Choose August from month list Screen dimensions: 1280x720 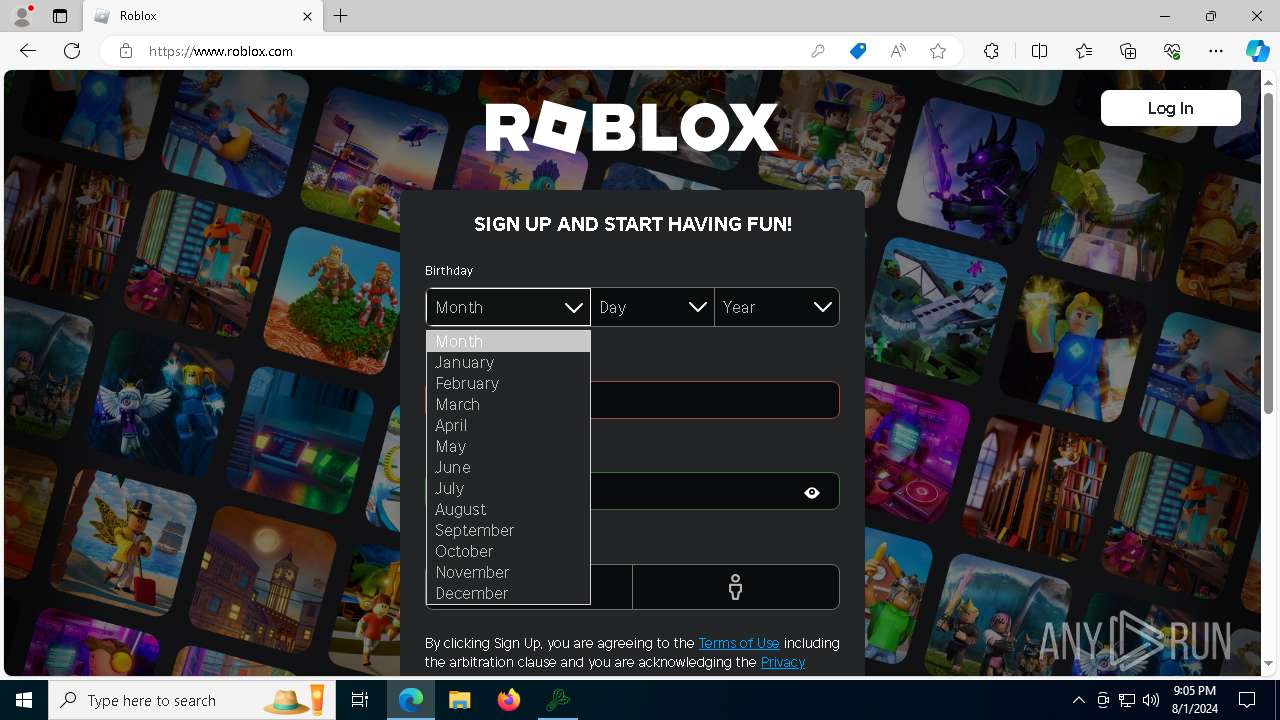tap(508, 510)
